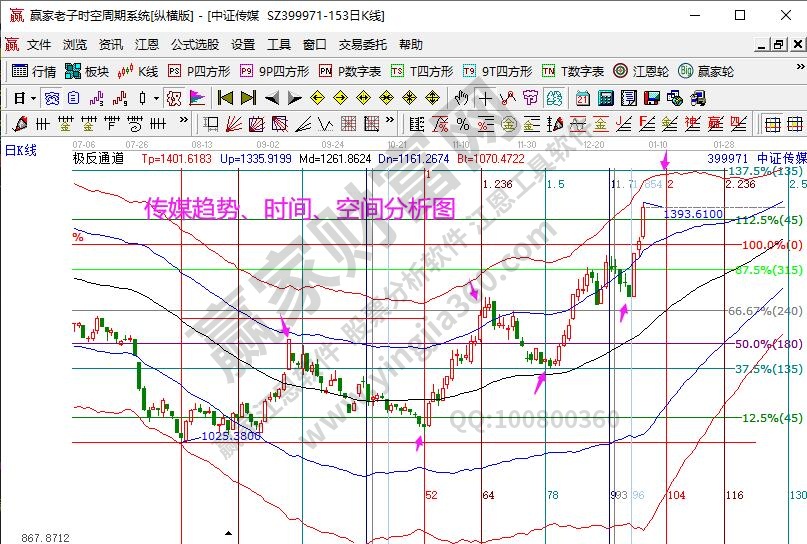Open the 交易委托 menu
Image resolution: width=807 pixels, height=544 pixels.
coord(362,45)
